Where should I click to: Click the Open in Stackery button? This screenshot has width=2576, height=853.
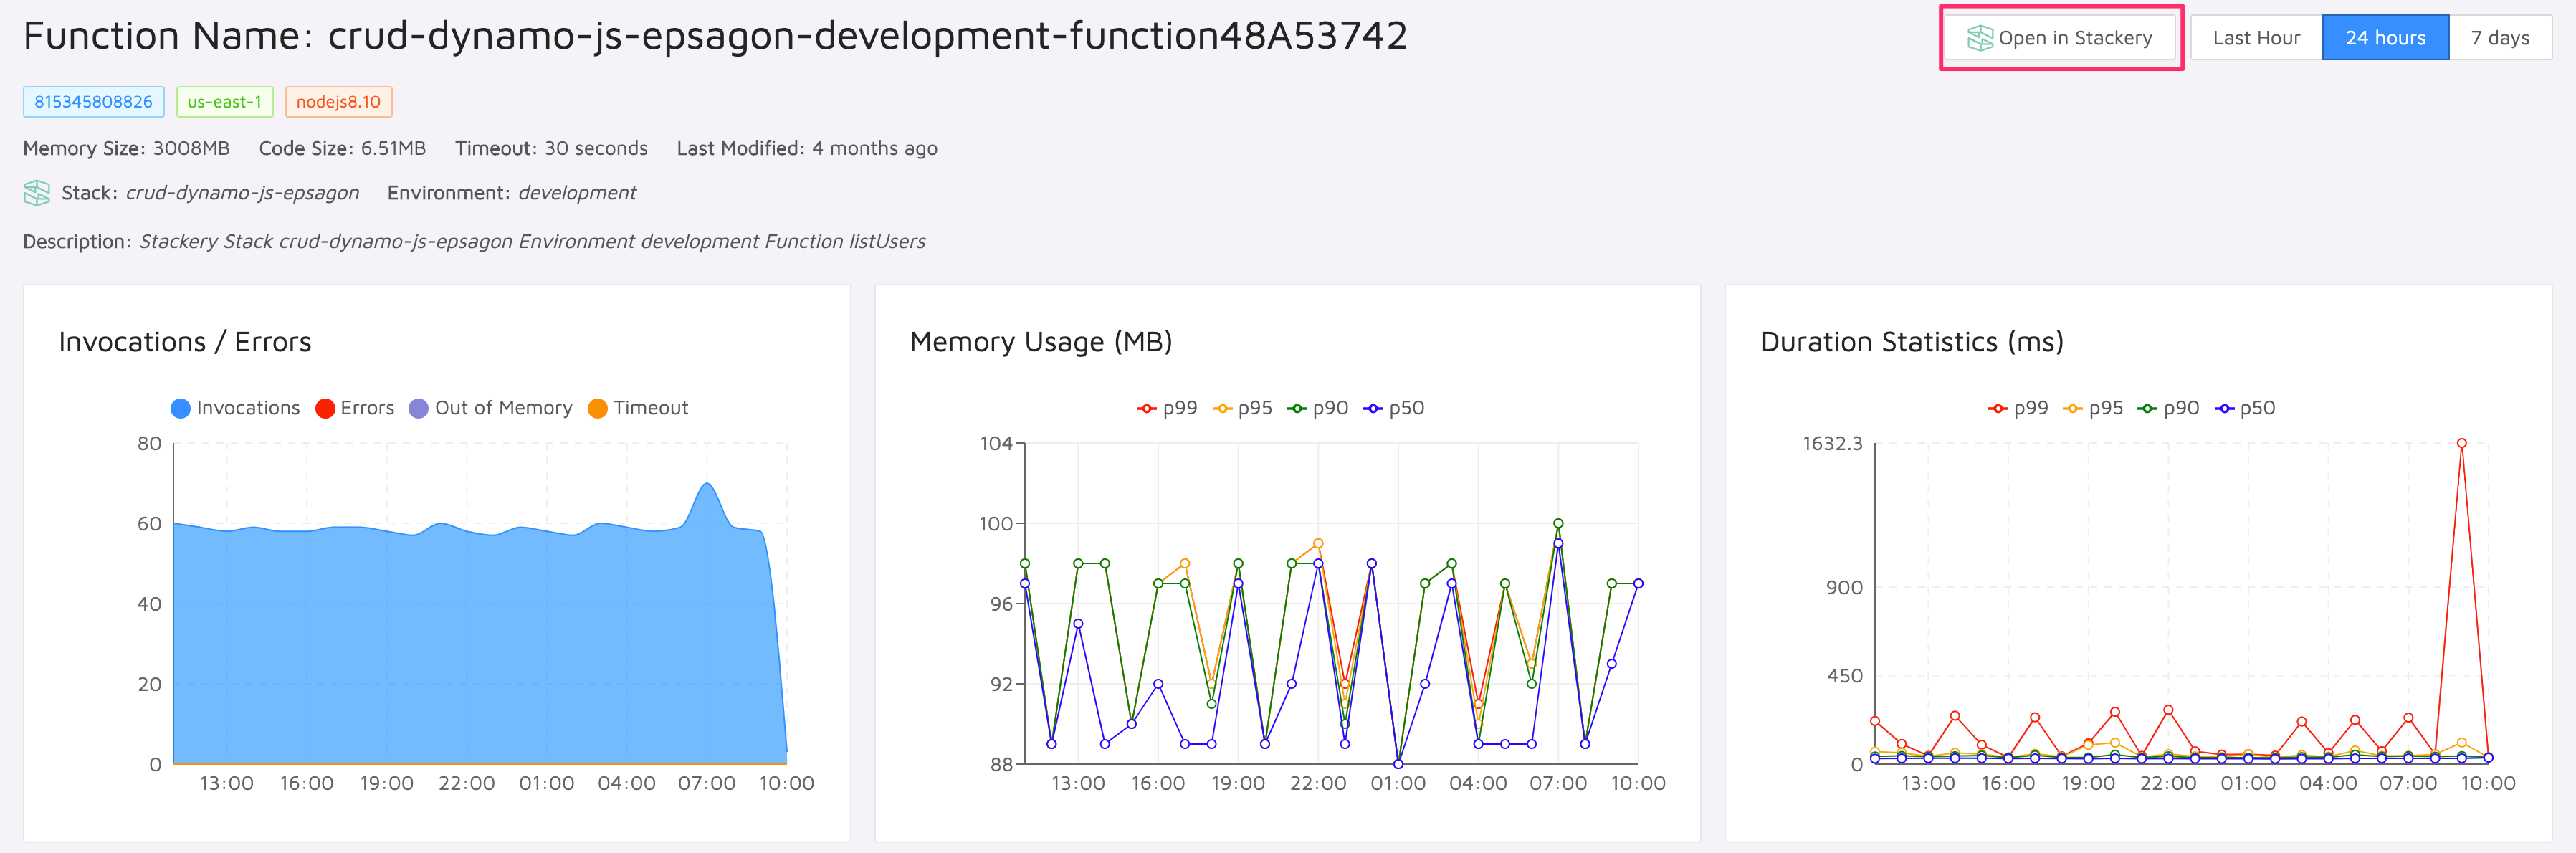[2060, 38]
